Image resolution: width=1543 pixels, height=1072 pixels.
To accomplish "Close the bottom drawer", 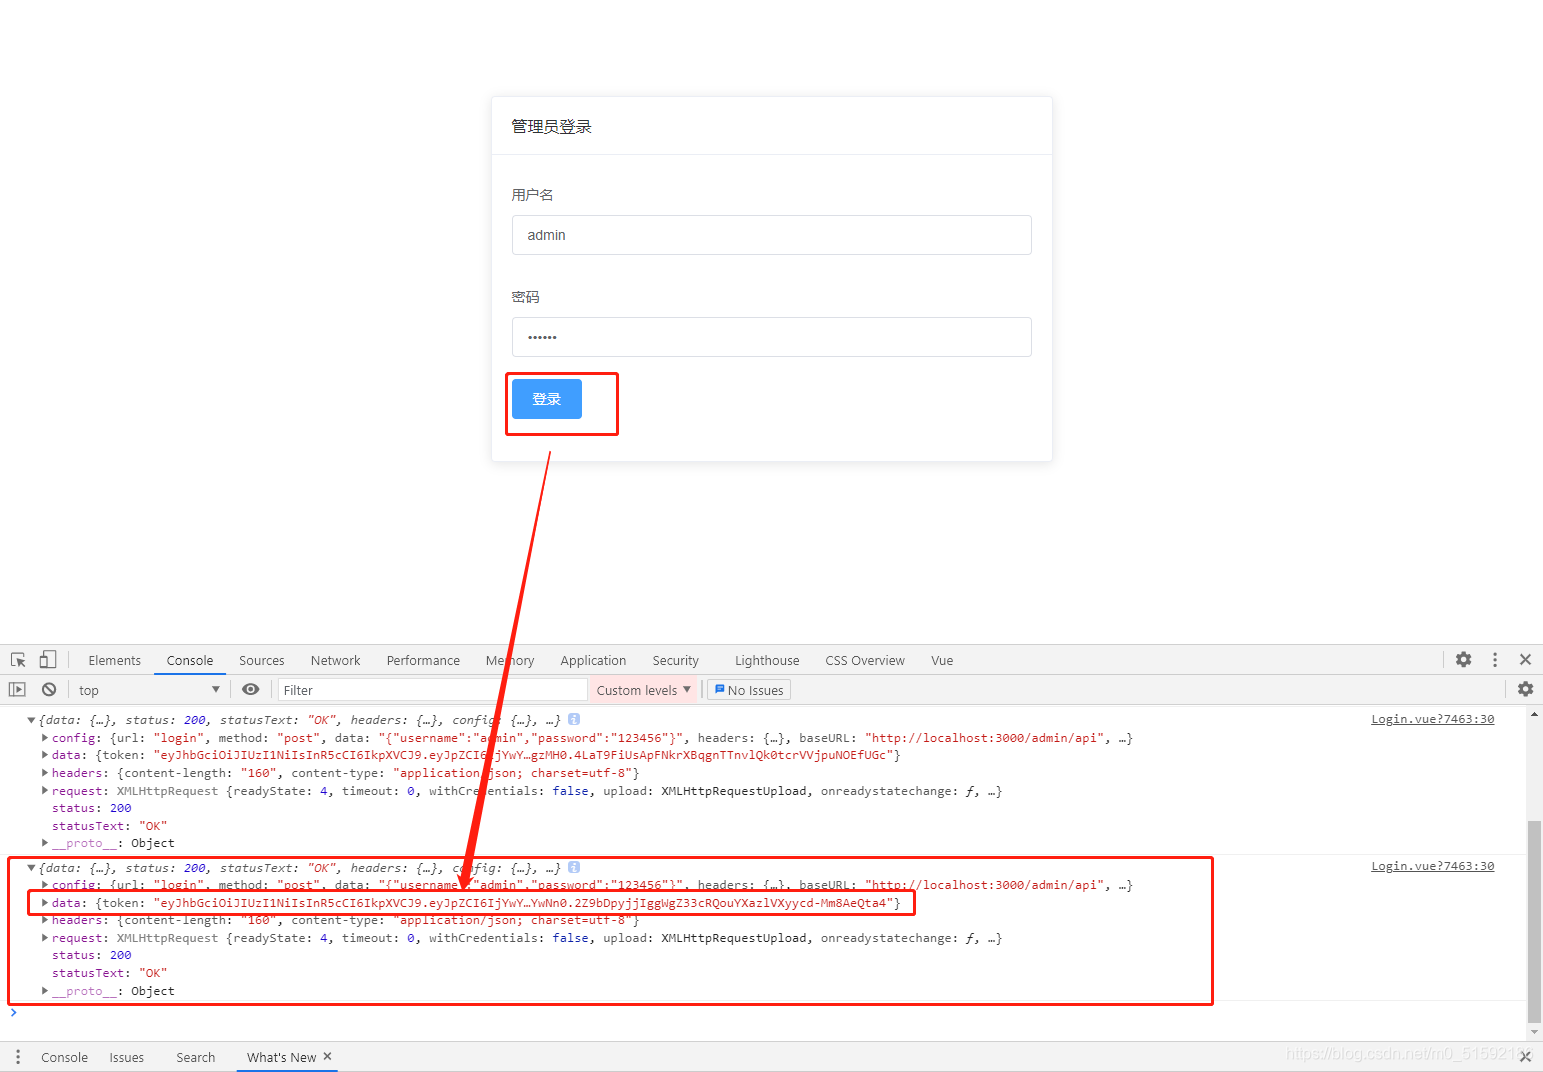I will (x=1525, y=1057).
